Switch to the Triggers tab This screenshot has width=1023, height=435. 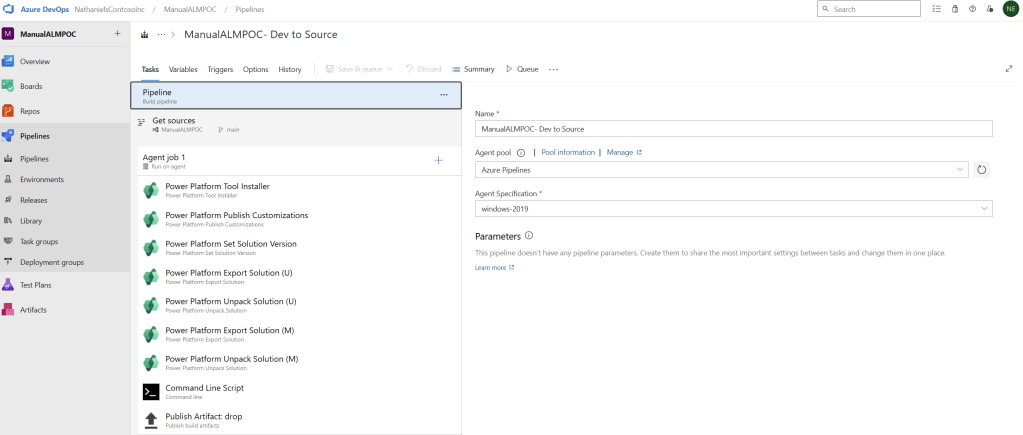[x=221, y=69]
